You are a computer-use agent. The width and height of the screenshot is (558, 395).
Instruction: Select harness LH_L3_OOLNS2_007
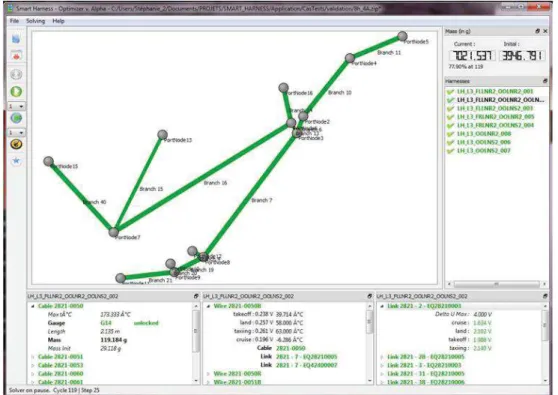click(484, 151)
